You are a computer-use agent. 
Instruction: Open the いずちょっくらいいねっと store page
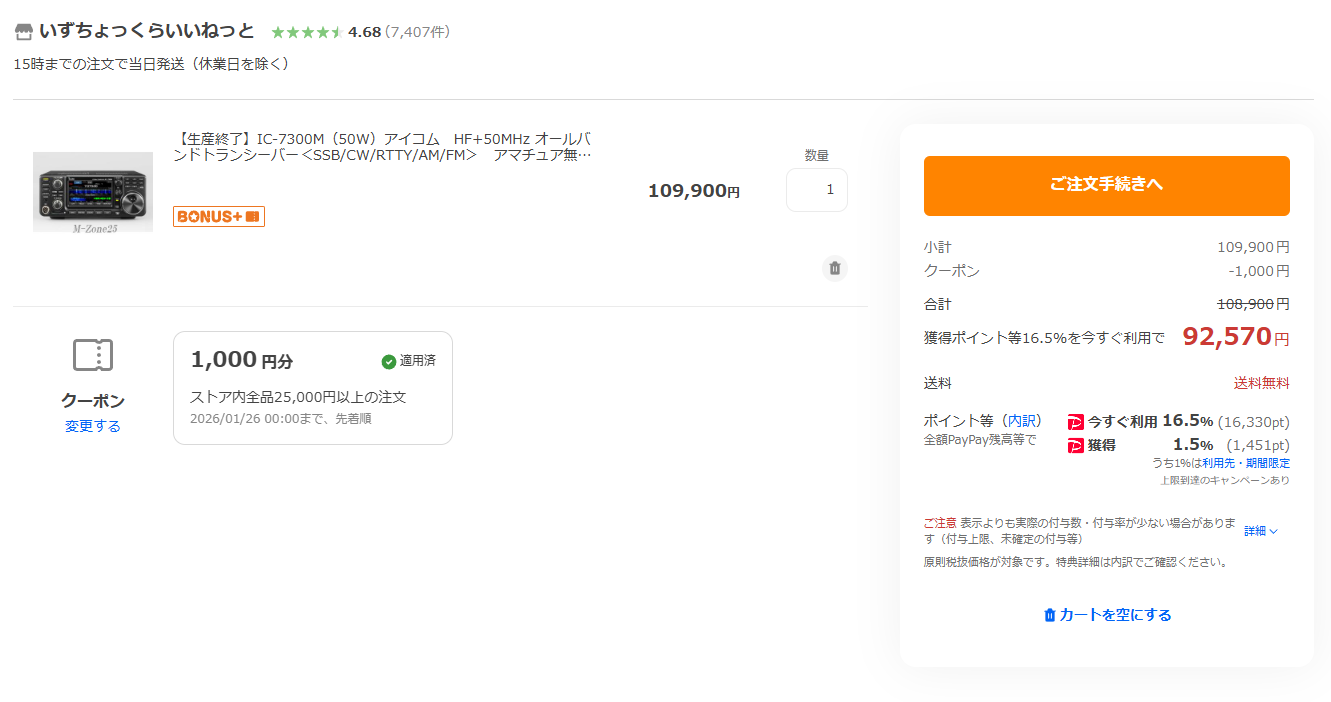(147, 31)
